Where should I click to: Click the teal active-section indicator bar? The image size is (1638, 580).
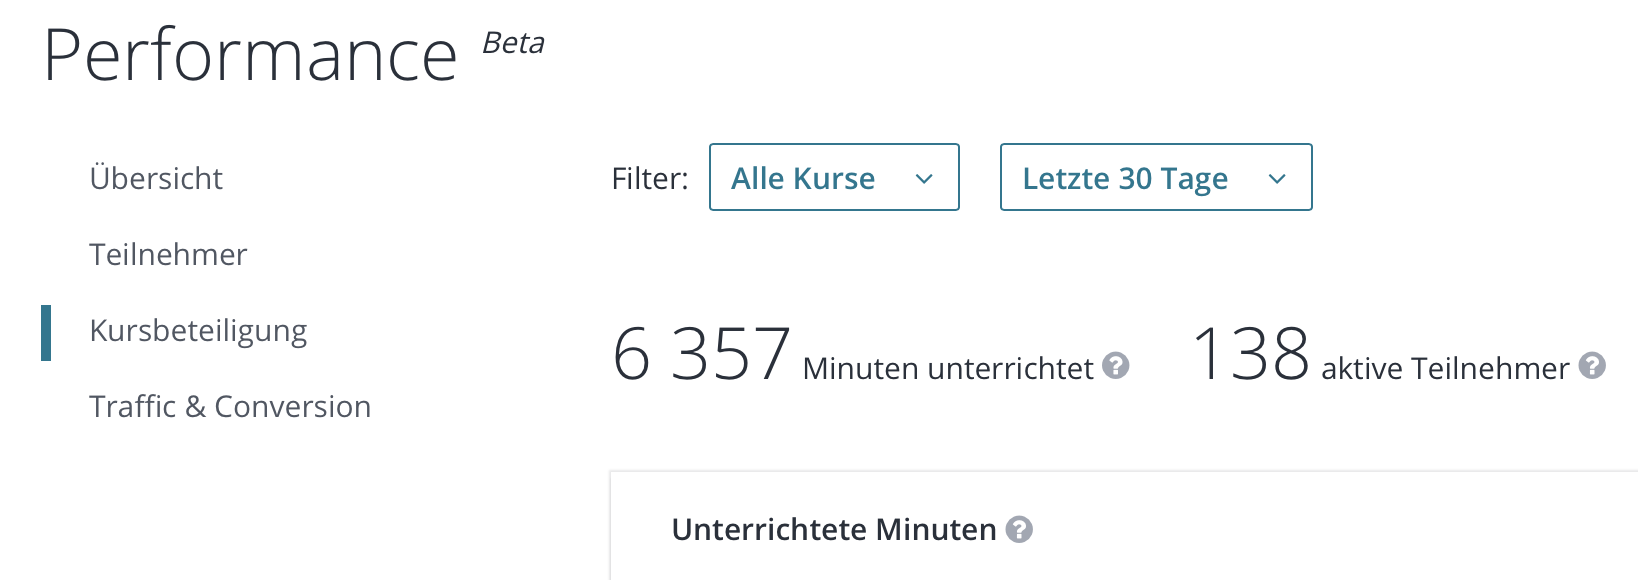click(x=45, y=330)
